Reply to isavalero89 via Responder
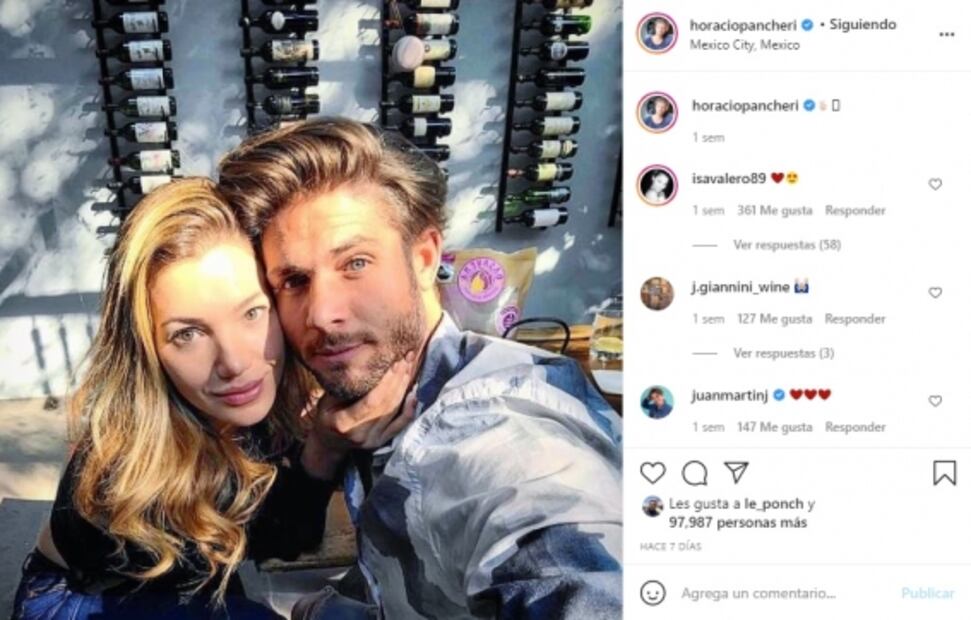971x620 pixels. coord(855,211)
